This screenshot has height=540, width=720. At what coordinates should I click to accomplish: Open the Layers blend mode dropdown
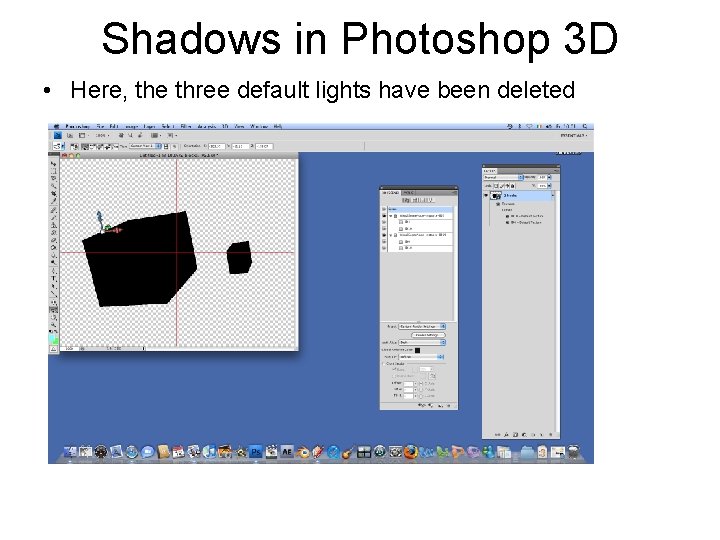503,177
